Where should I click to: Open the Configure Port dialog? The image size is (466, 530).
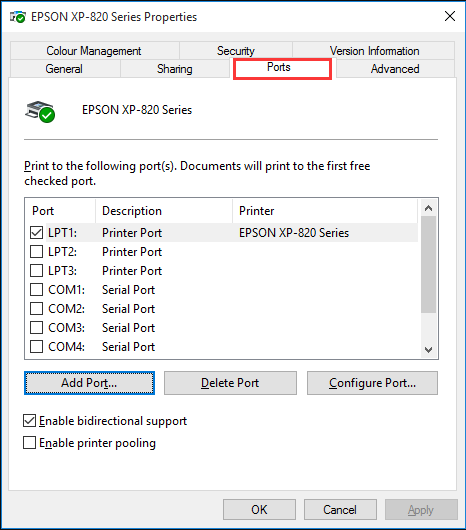372,383
